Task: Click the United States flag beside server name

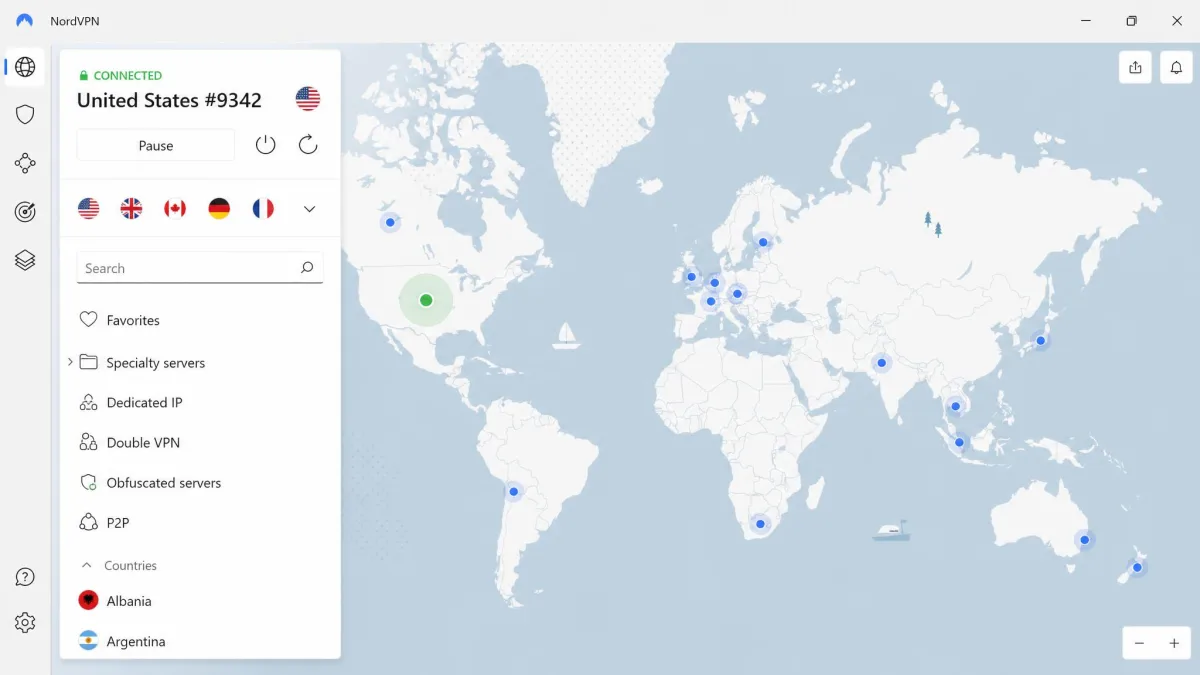Action: click(308, 99)
